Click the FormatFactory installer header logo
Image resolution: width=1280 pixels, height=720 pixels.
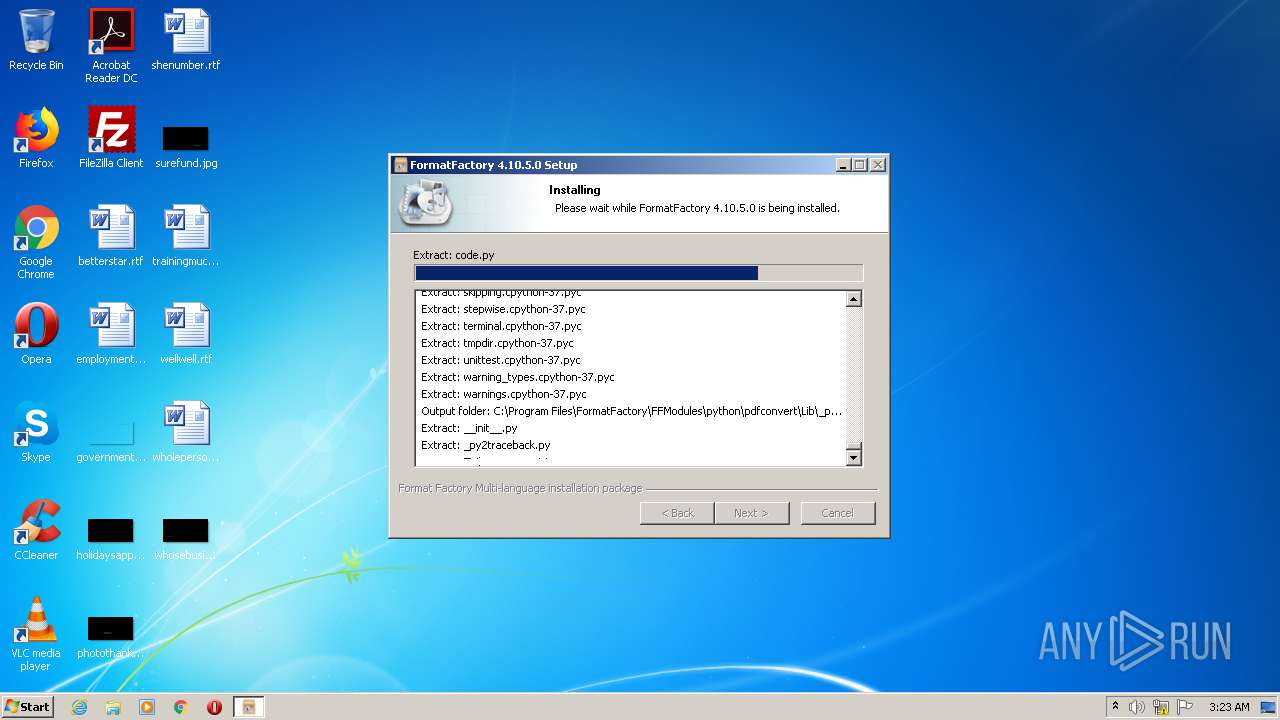[x=426, y=202]
